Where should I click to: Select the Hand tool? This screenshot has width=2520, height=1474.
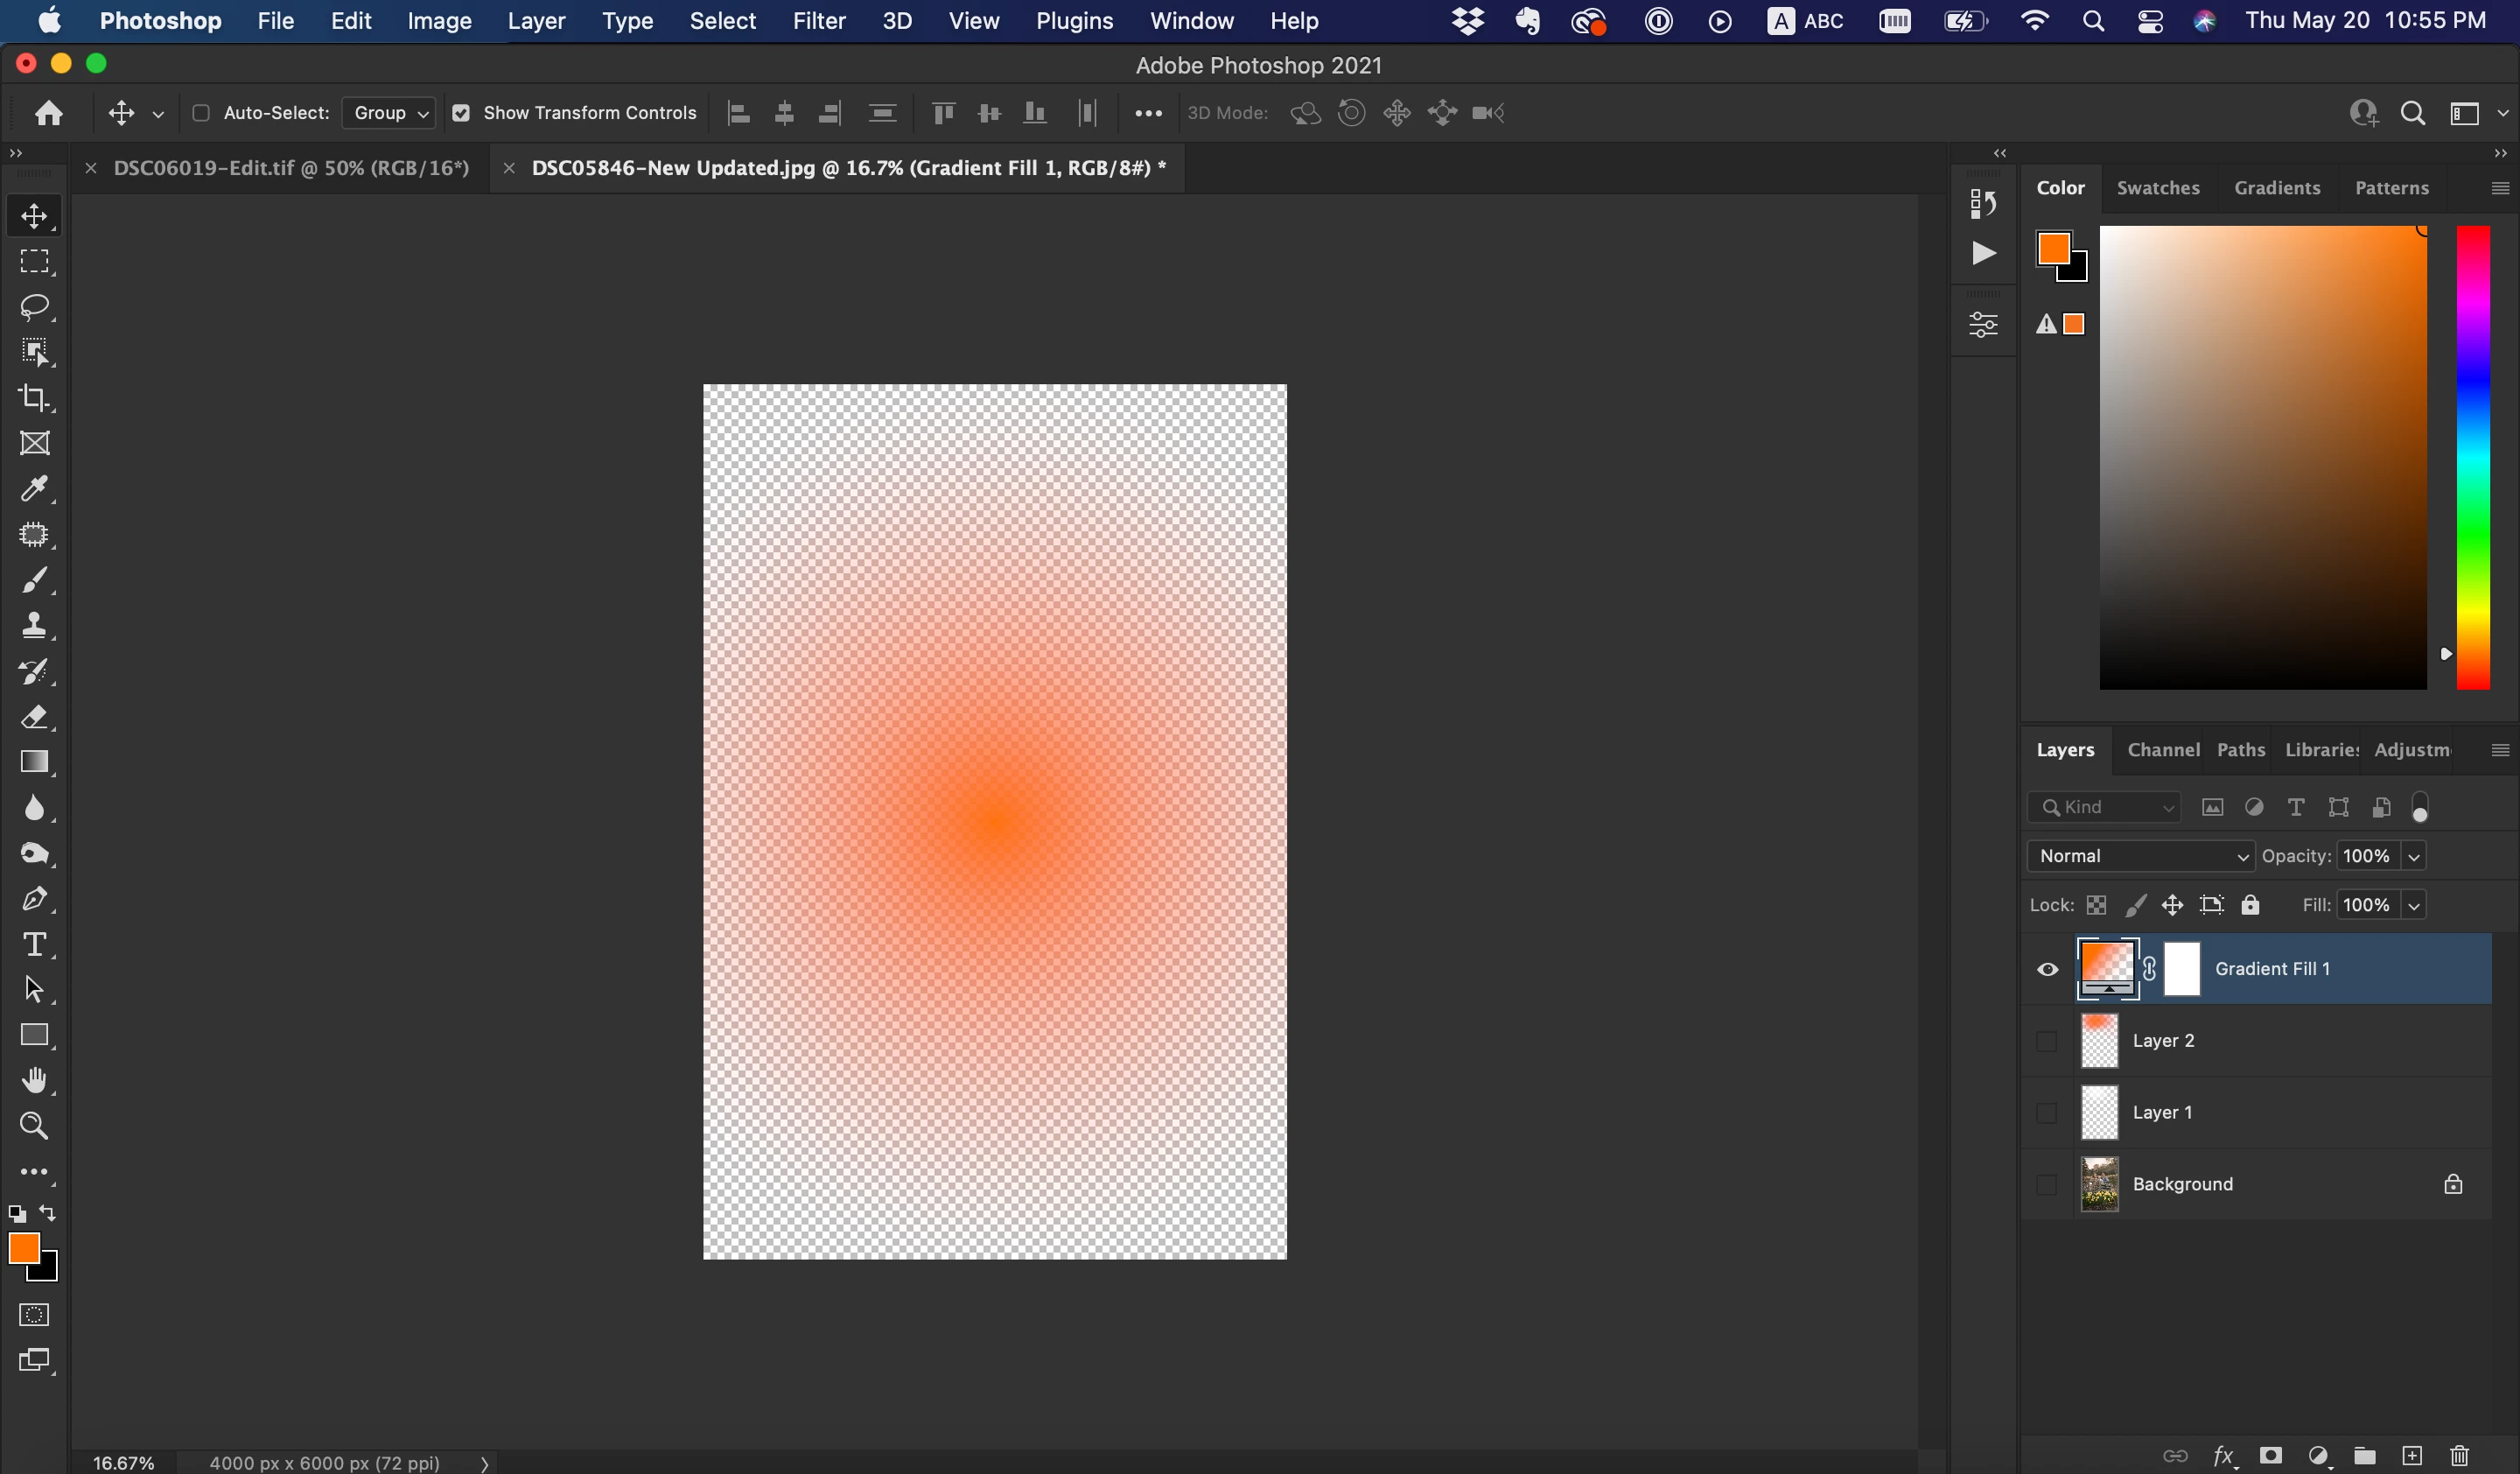coord(35,1081)
